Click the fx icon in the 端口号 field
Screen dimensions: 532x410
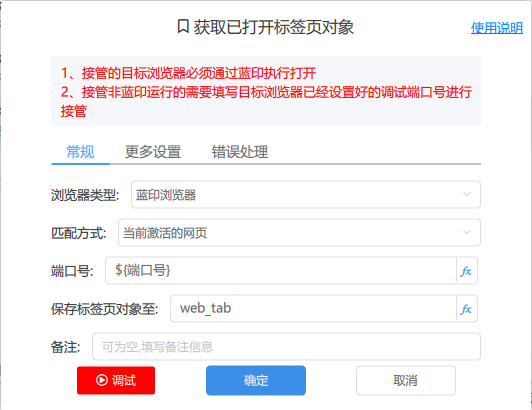pyautogui.click(x=466, y=271)
